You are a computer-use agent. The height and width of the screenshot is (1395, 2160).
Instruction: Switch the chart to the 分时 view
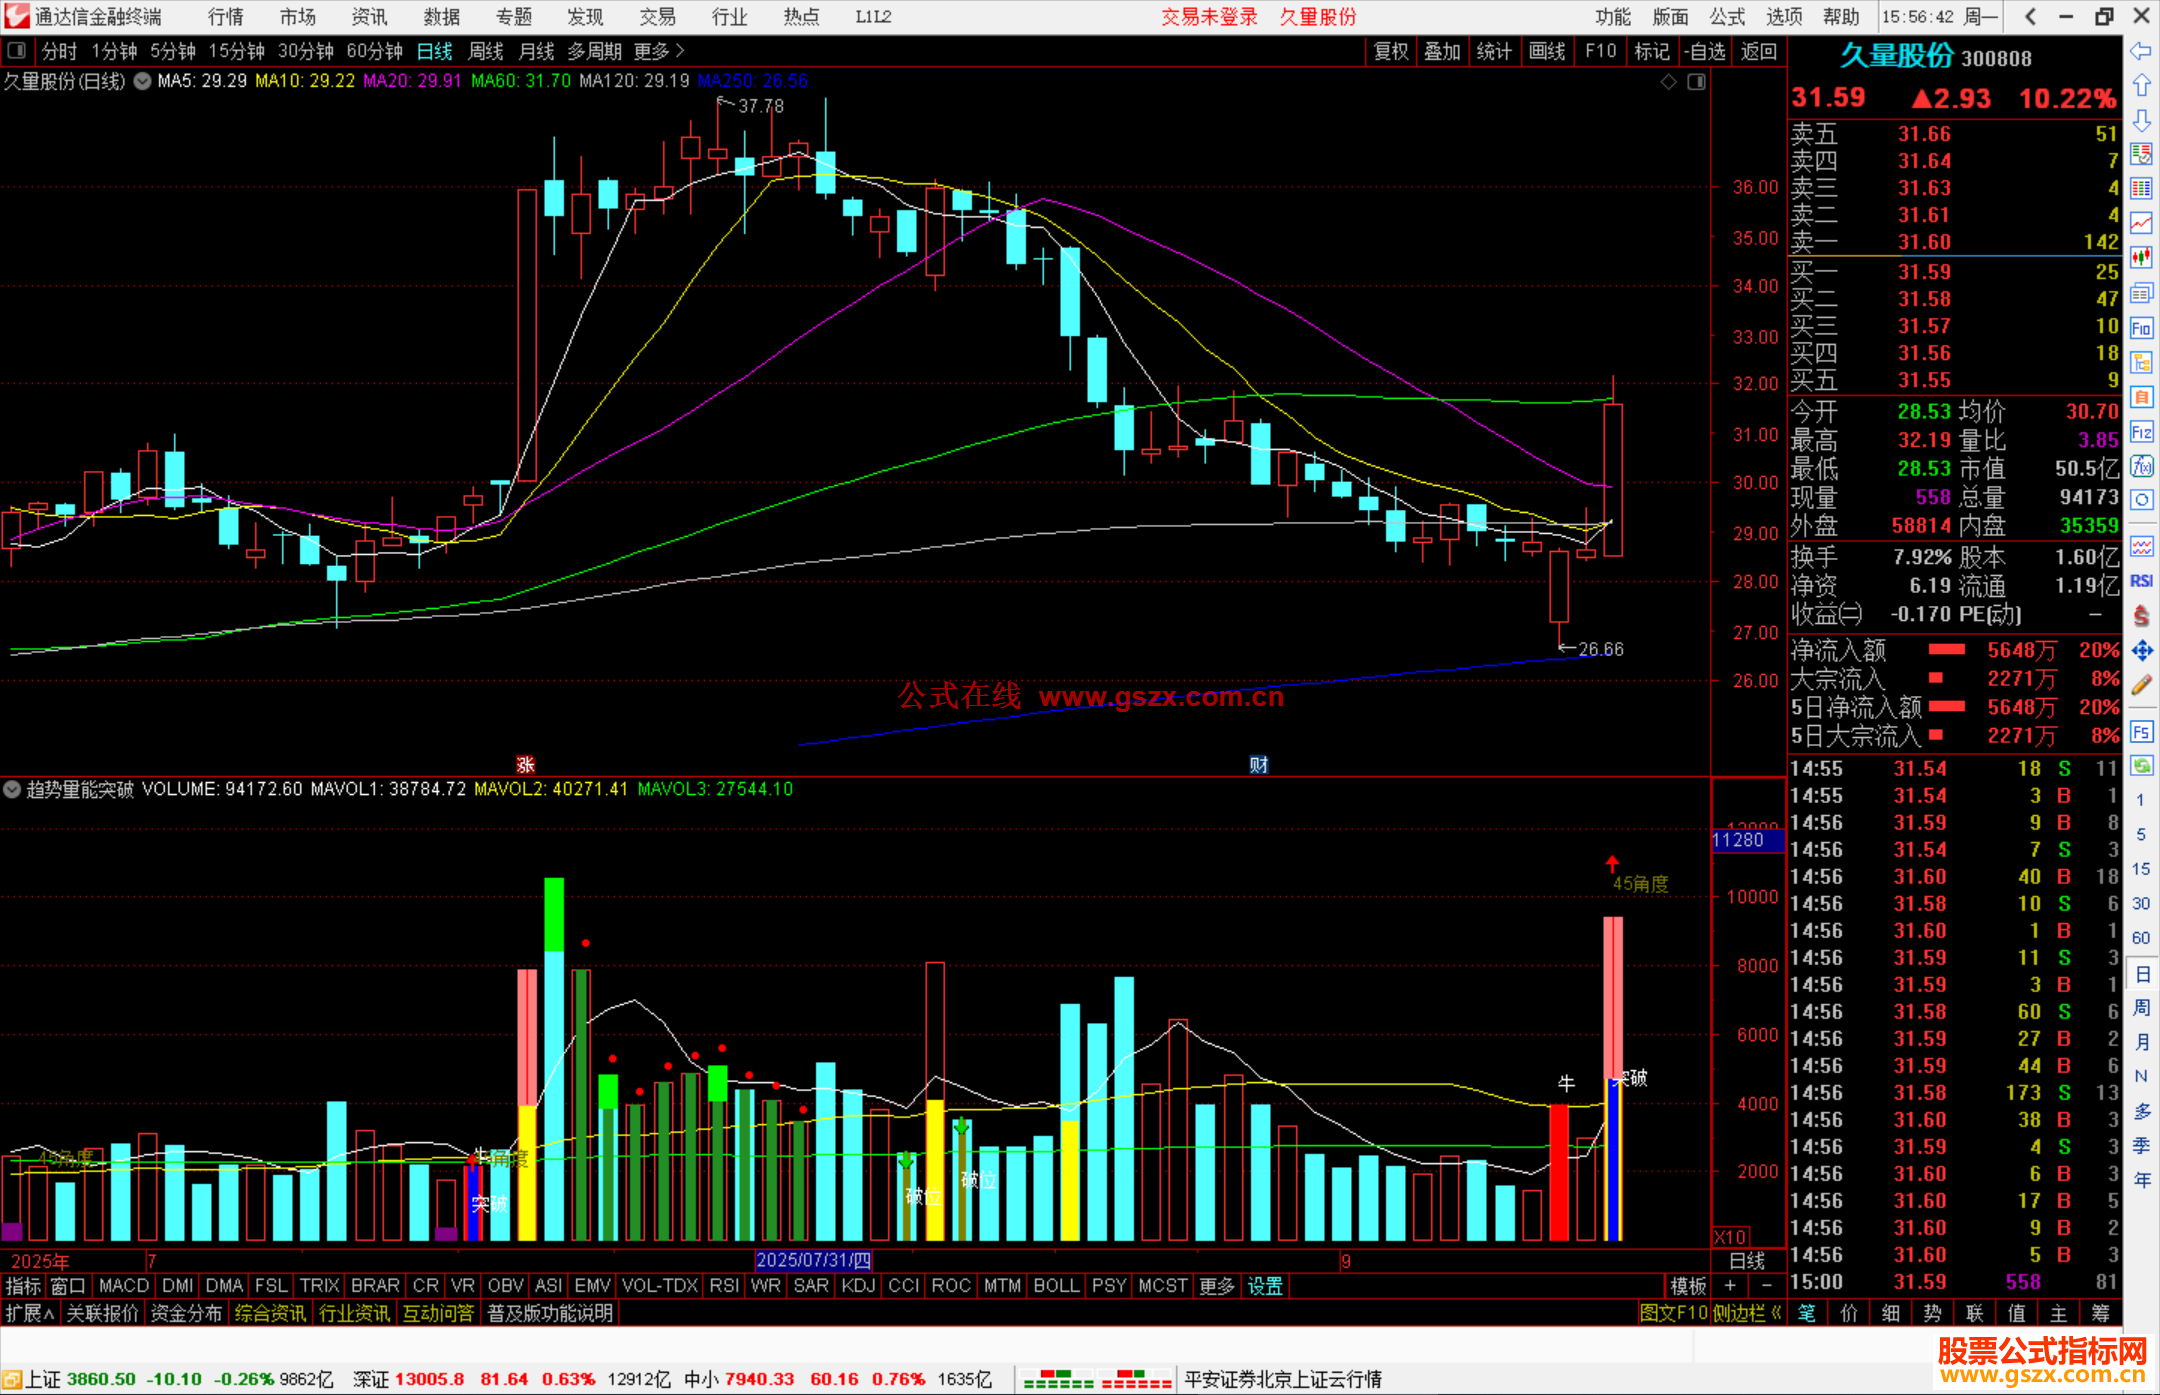pos(59,51)
